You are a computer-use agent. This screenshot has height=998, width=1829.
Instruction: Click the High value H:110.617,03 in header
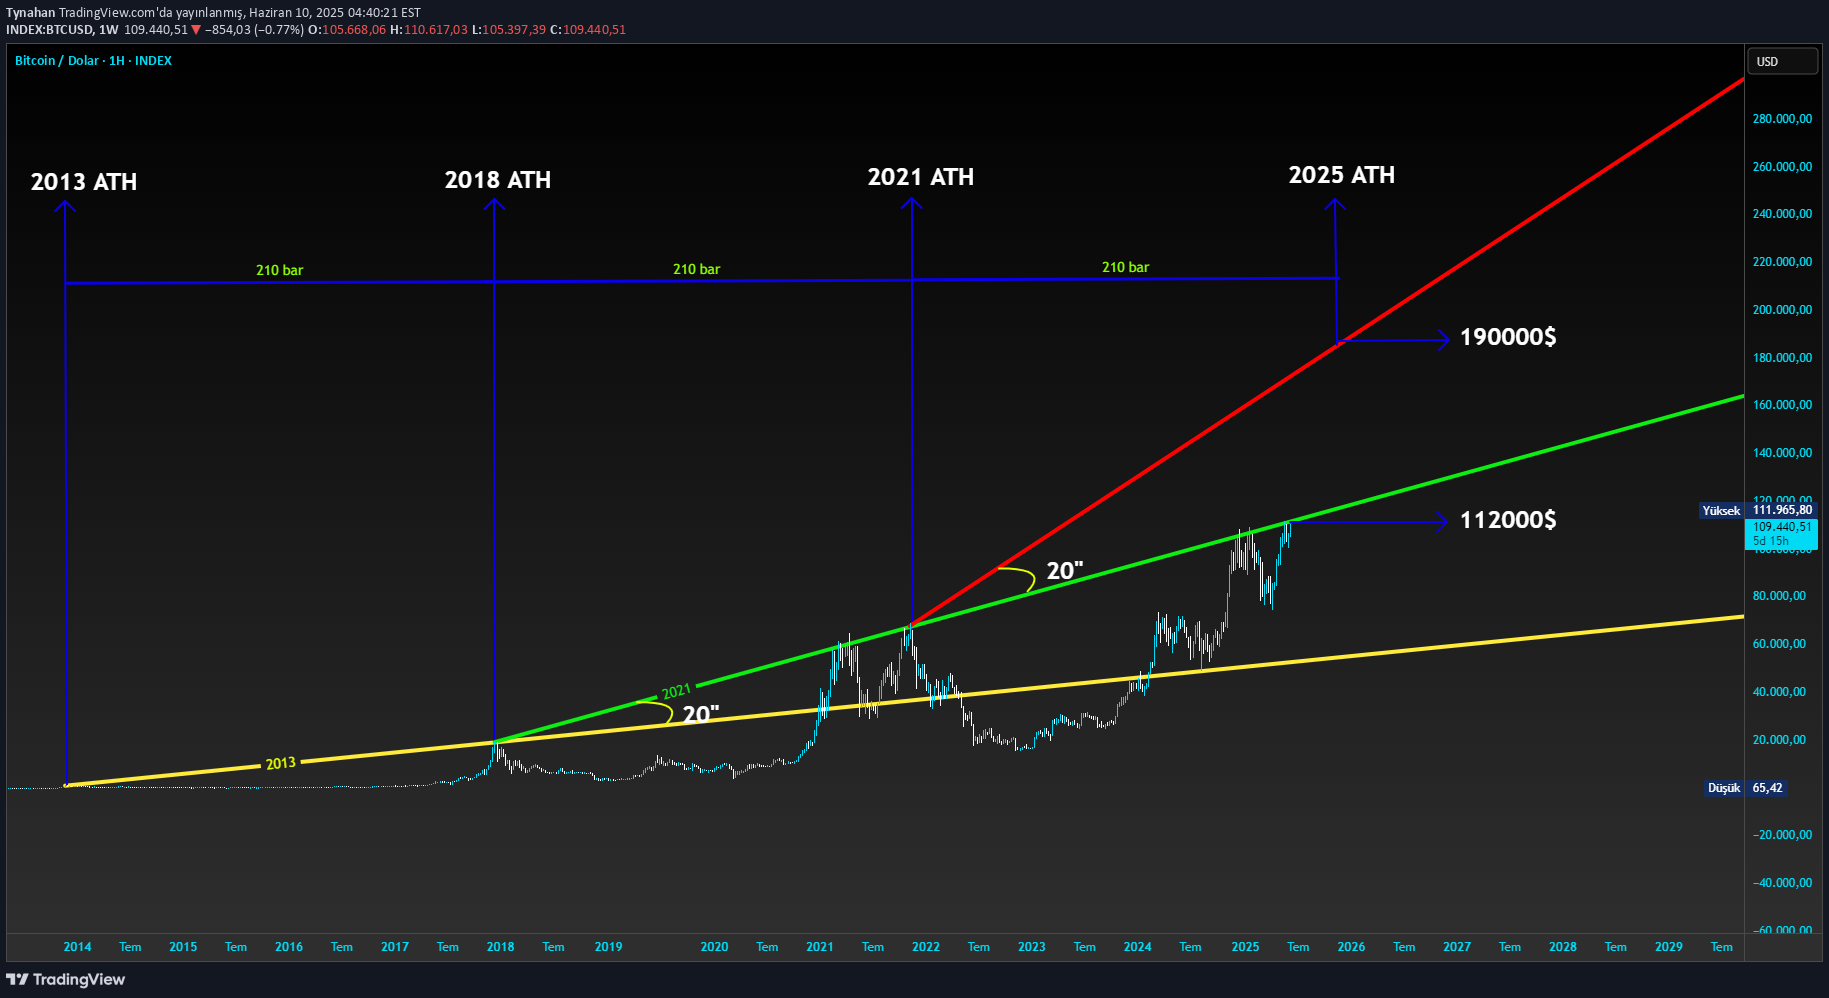tap(428, 30)
